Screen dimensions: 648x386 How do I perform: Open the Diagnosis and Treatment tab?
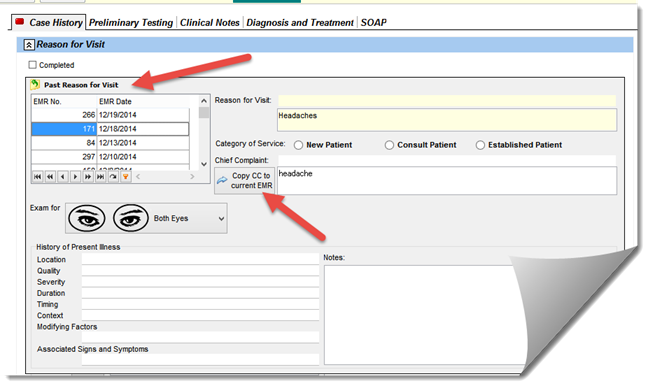tap(300, 23)
